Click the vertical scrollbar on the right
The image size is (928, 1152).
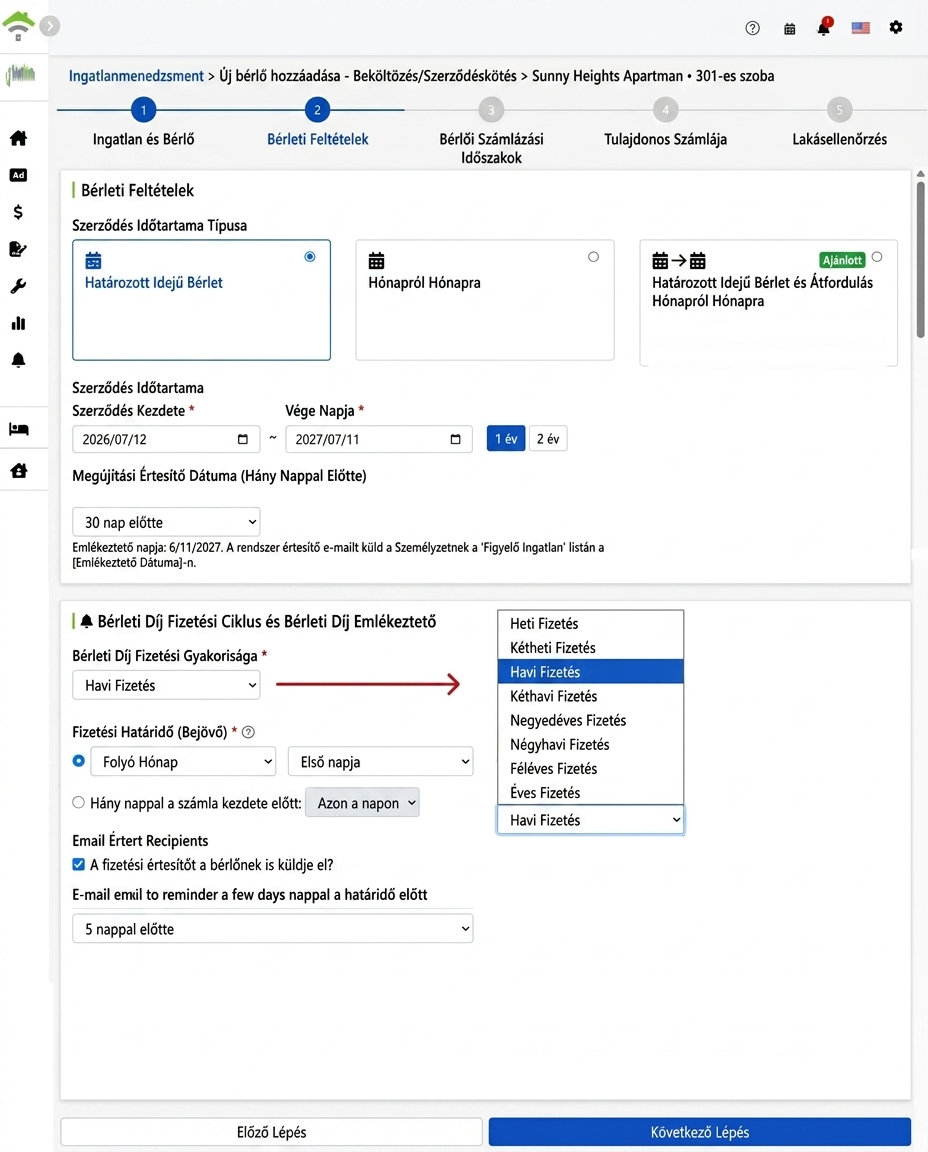[921, 260]
